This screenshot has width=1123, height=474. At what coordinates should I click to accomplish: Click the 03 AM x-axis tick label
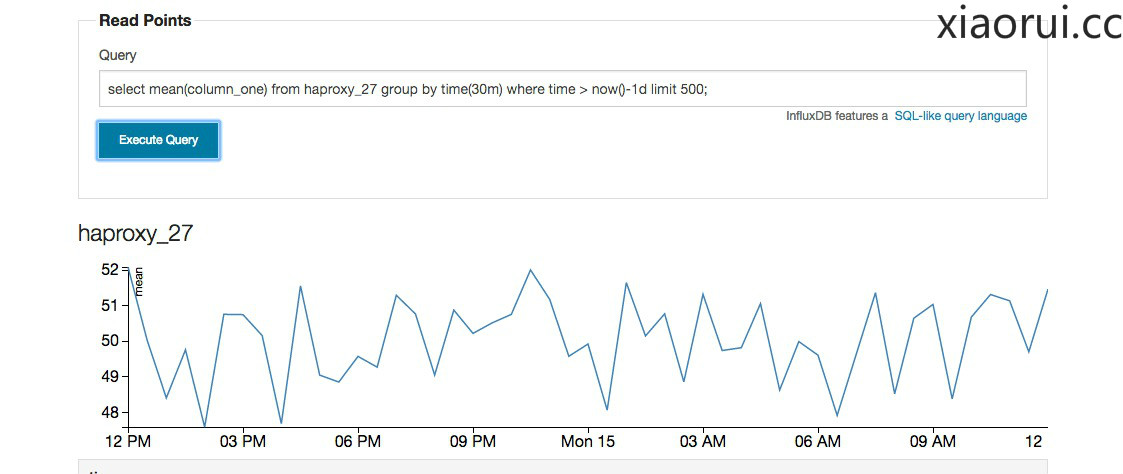(703, 441)
